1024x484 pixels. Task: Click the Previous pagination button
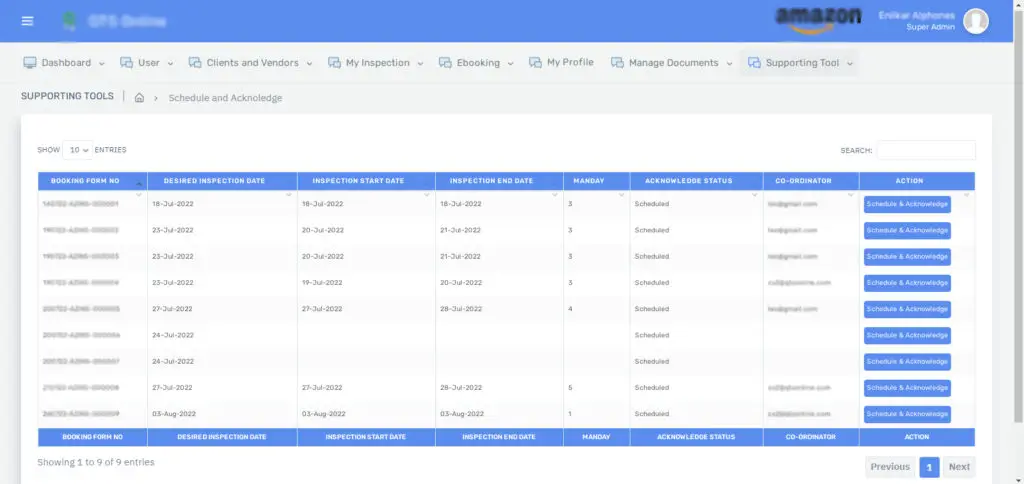pos(889,467)
